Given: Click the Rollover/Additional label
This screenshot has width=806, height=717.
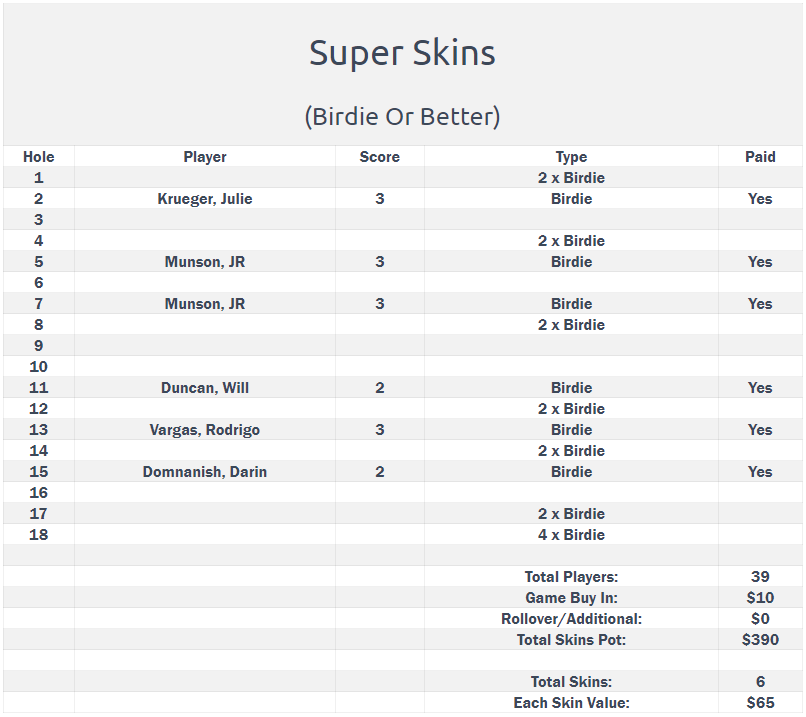Looking at the screenshot, I should [x=571, y=619].
